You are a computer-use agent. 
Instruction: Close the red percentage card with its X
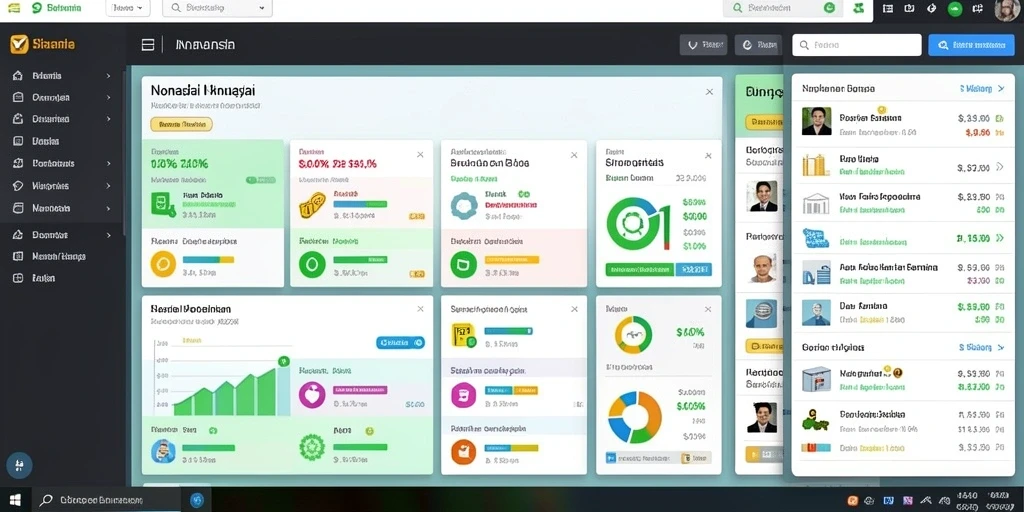tap(420, 155)
